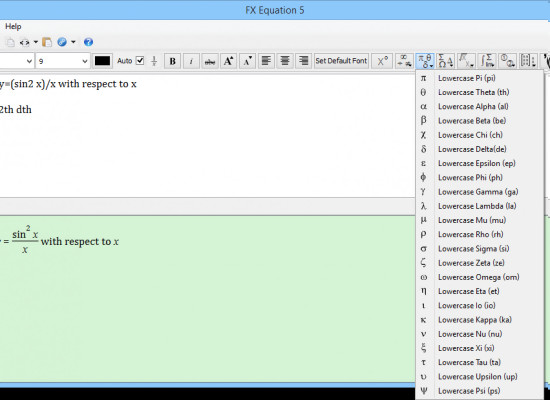Select Lowercase Omega (om) item
This screenshot has height=400, width=550.
tap(479, 277)
